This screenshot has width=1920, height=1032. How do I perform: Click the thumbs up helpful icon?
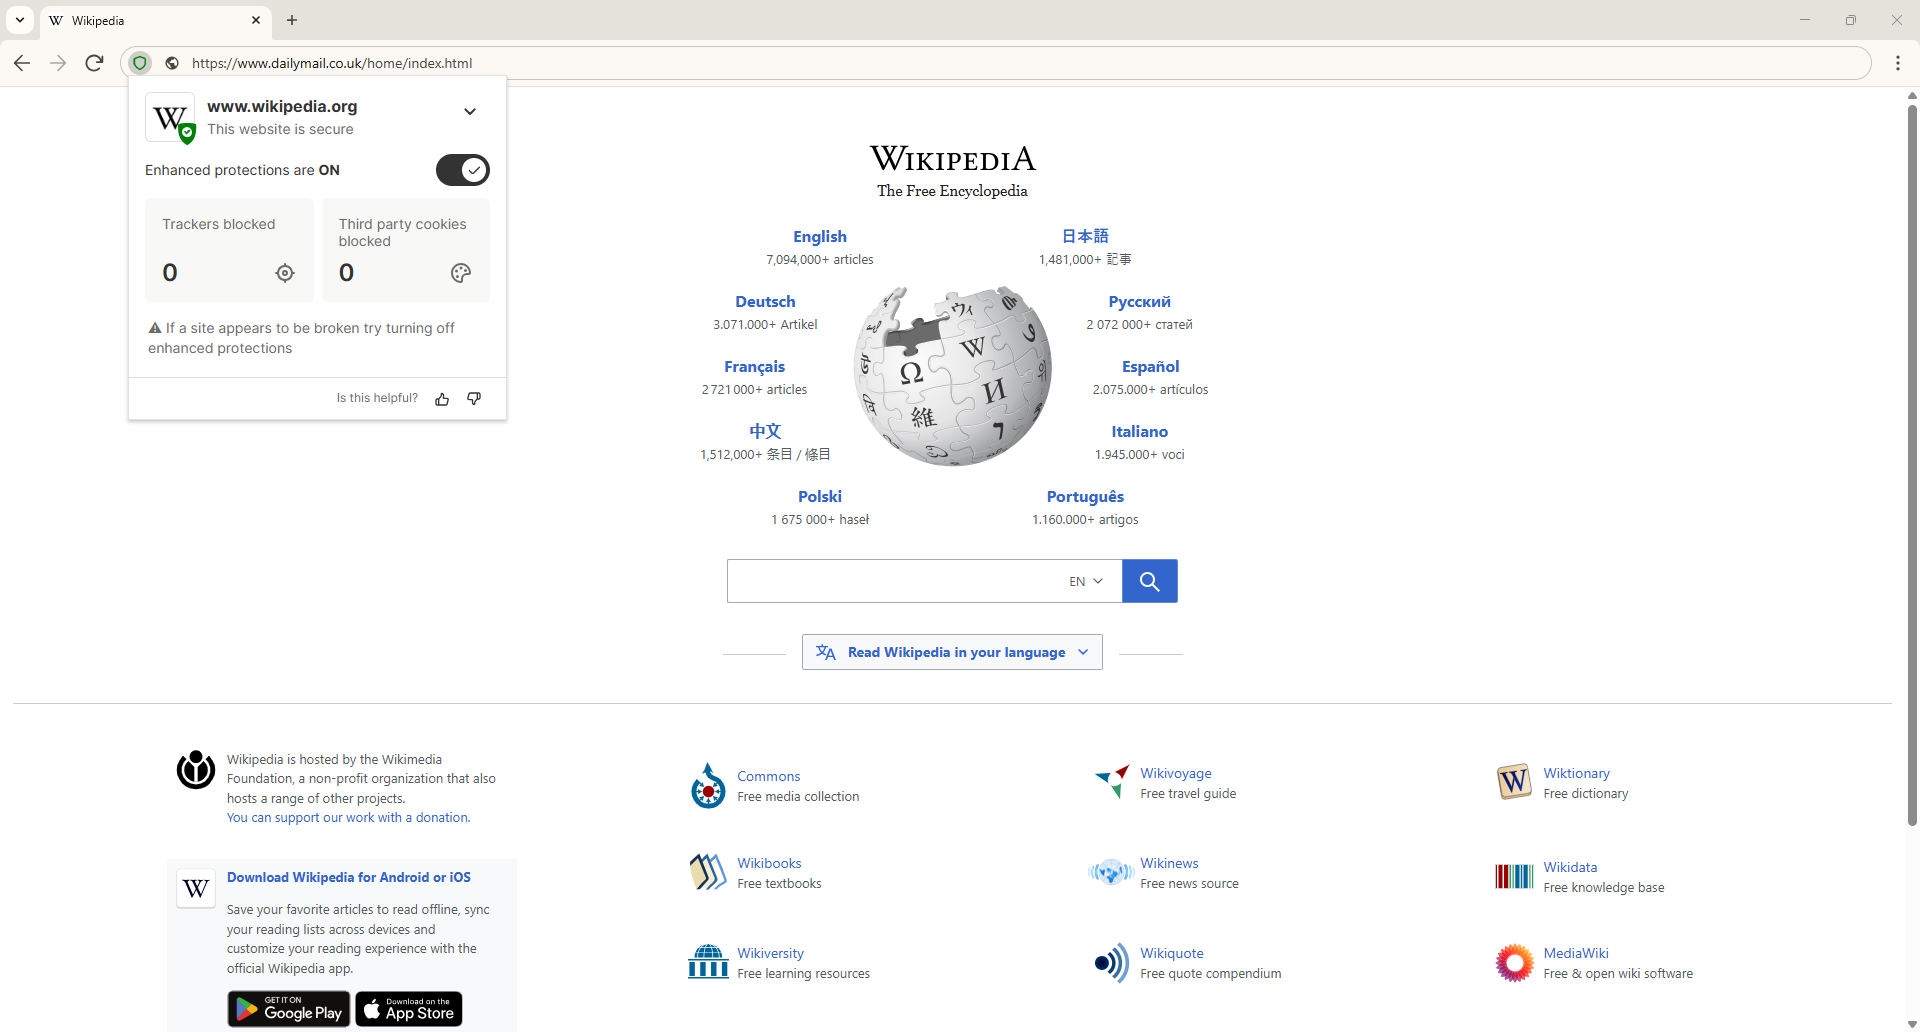click(x=442, y=399)
